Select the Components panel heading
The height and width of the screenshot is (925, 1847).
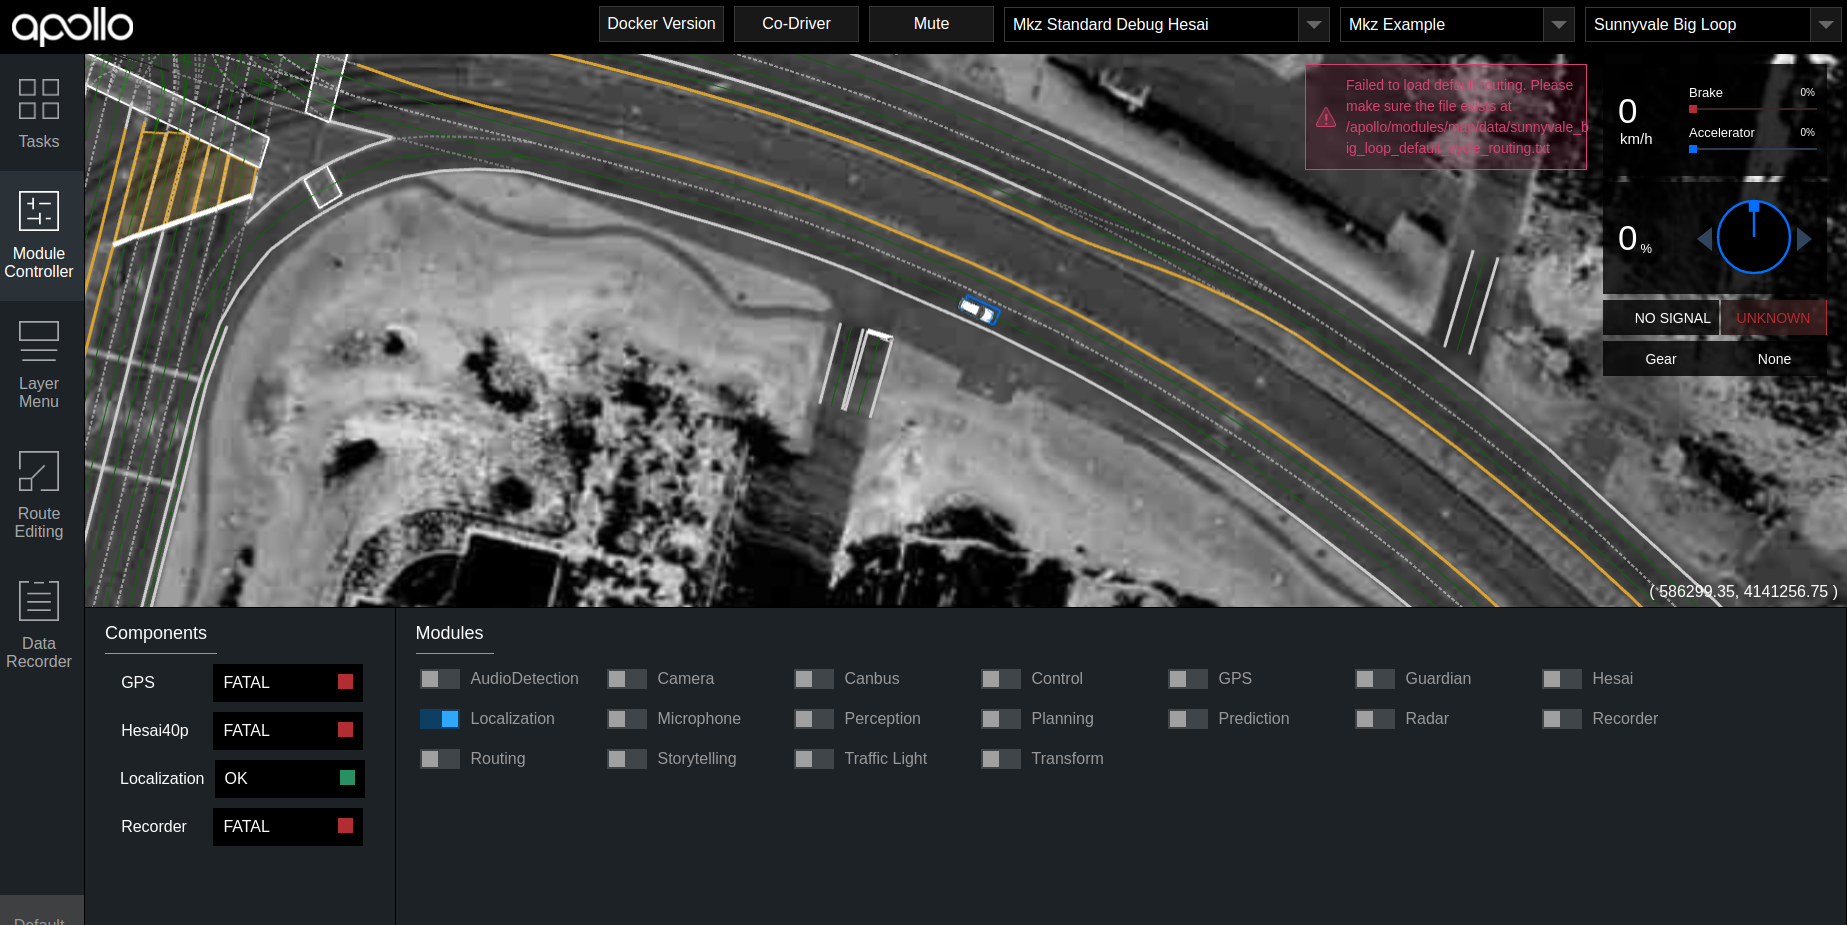(x=156, y=633)
